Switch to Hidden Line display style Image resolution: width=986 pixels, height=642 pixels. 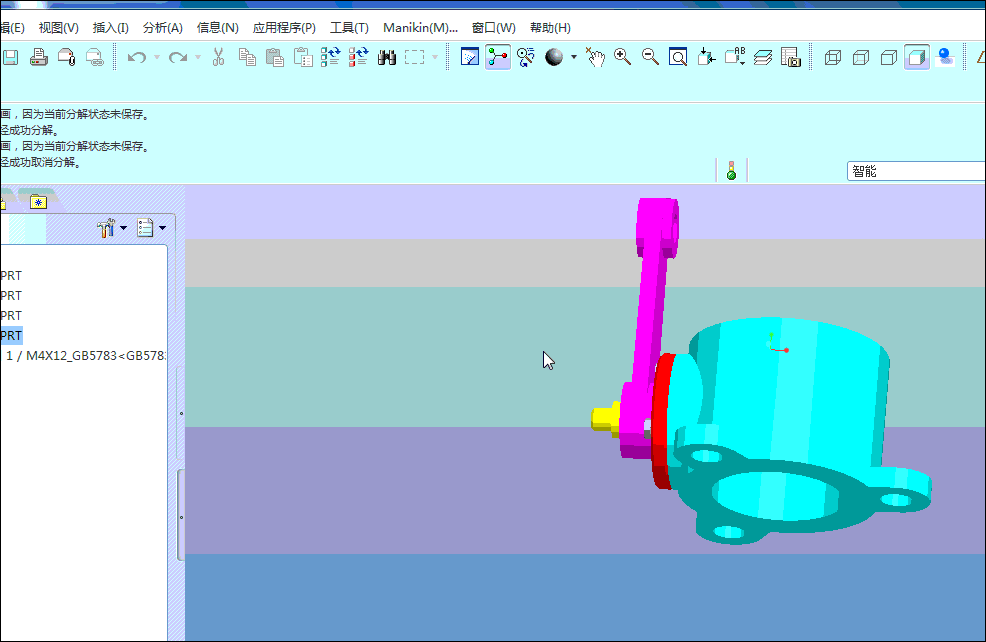coord(861,58)
